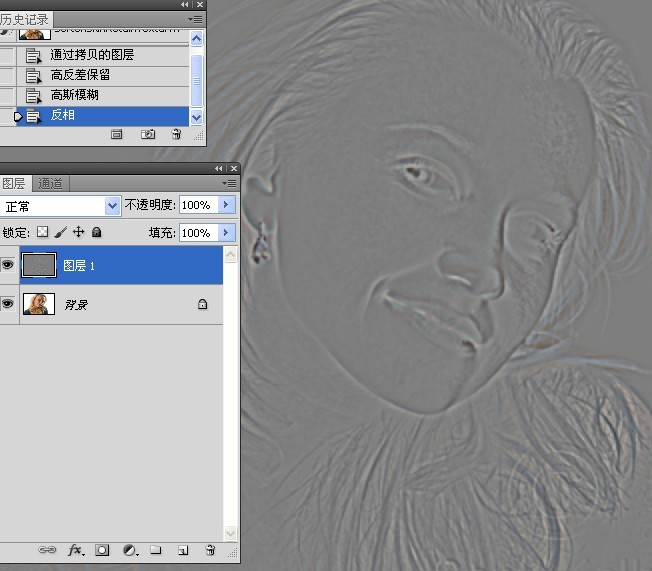Collapse the History panel with double arrows
This screenshot has height=571, width=652.
click(x=184, y=5)
